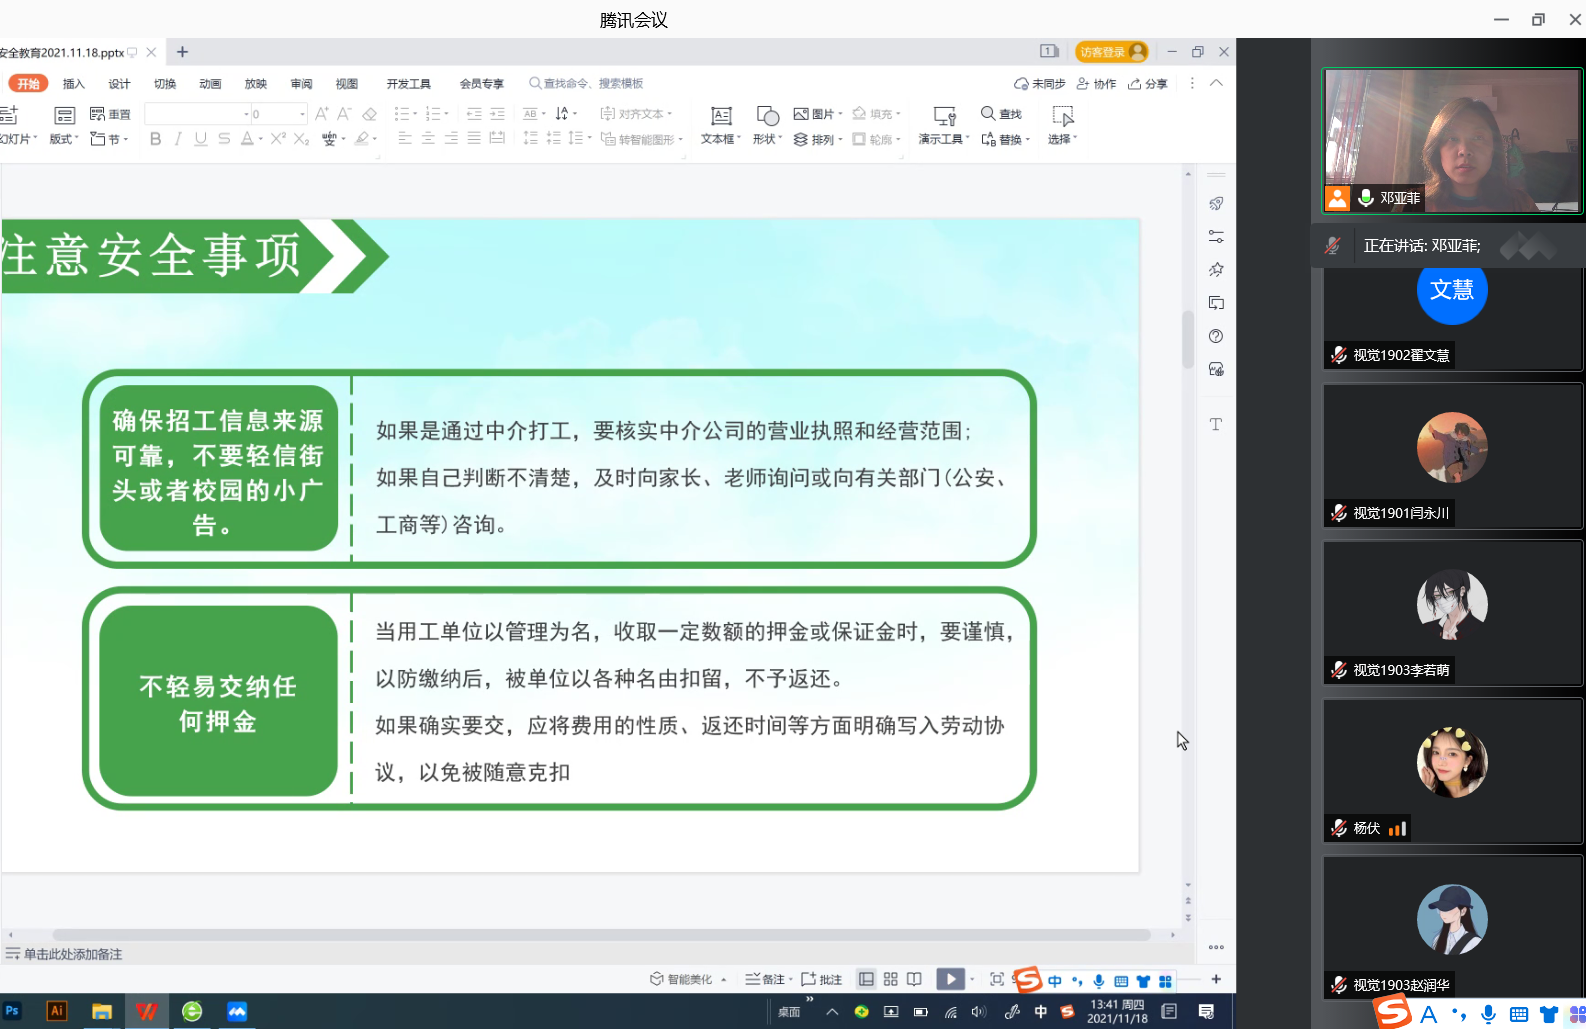
Task: Toggle Bold text formatting
Action: click(155, 139)
